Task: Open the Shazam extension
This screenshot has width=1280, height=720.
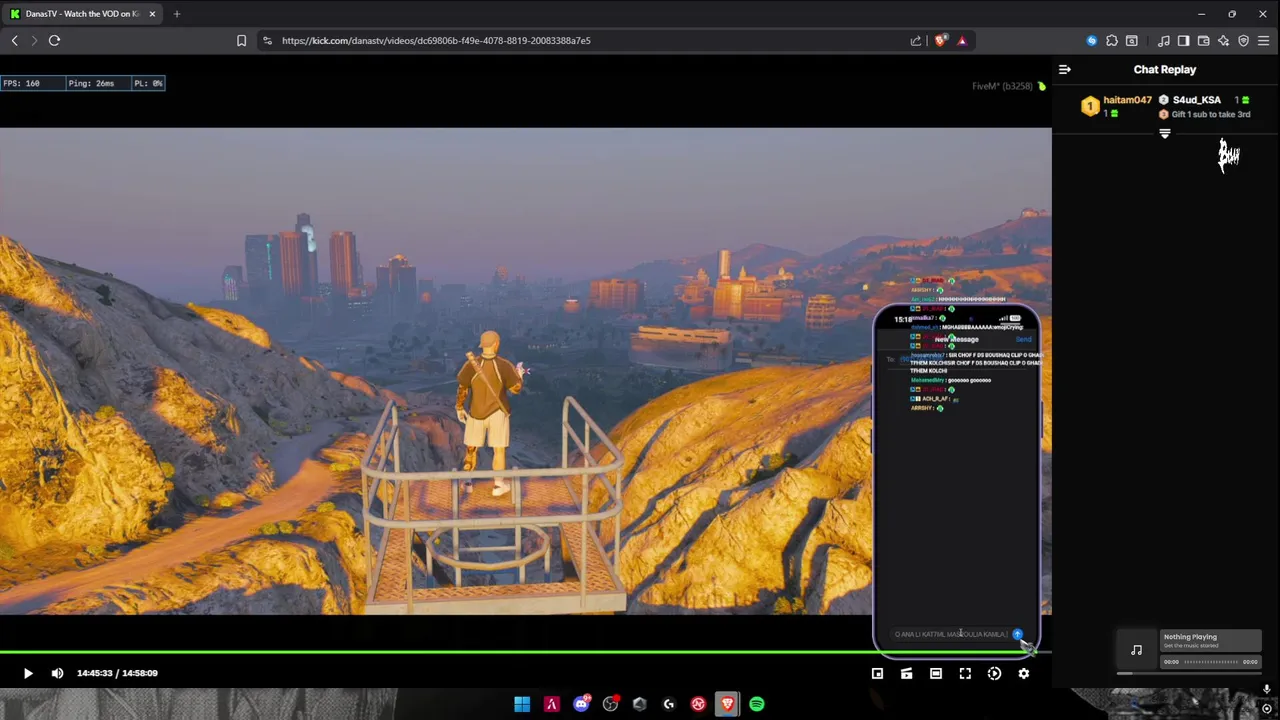Action: (x=1092, y=41)
